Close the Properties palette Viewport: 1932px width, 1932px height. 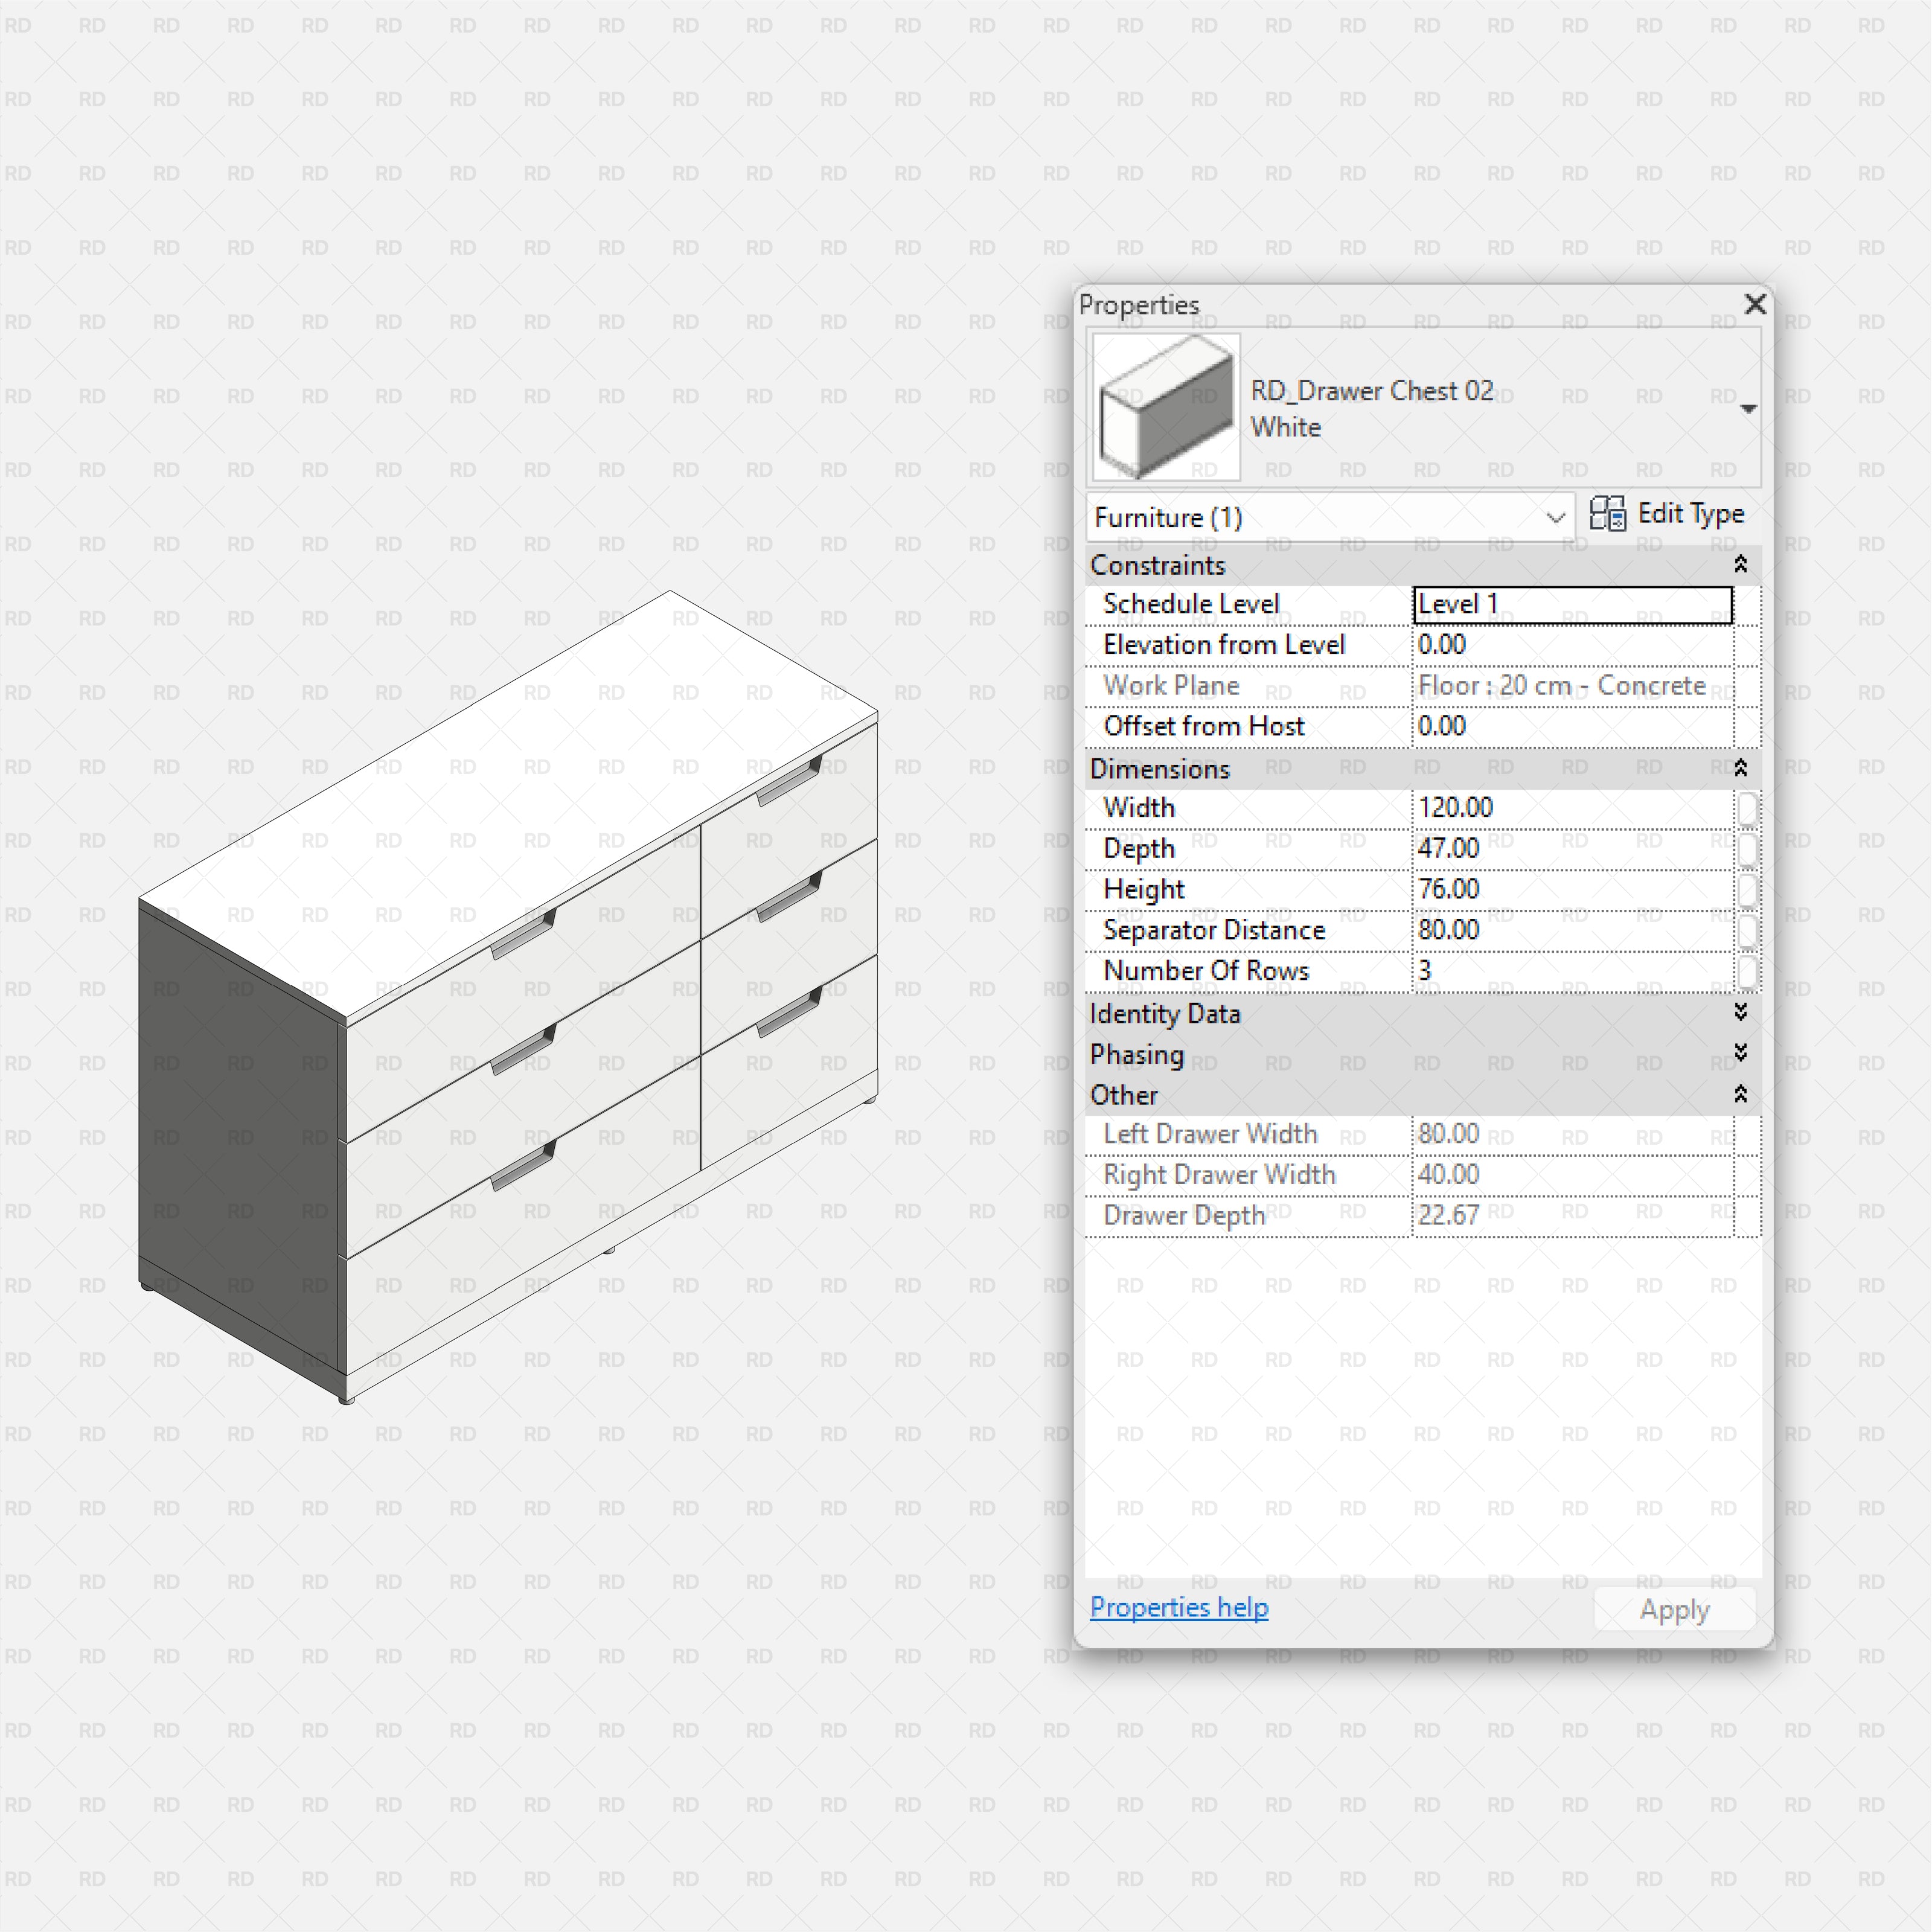pyautogui.click(x=1755, y=305)
